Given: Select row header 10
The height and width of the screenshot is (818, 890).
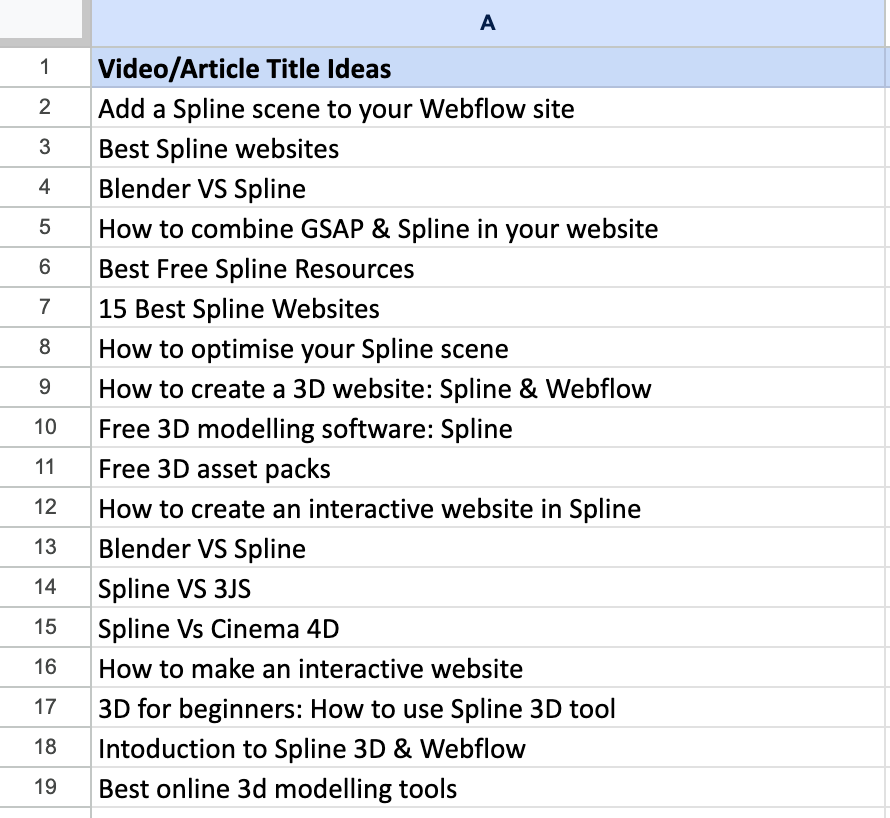Looking at the screenshot, I should click(x=45, y=427).
